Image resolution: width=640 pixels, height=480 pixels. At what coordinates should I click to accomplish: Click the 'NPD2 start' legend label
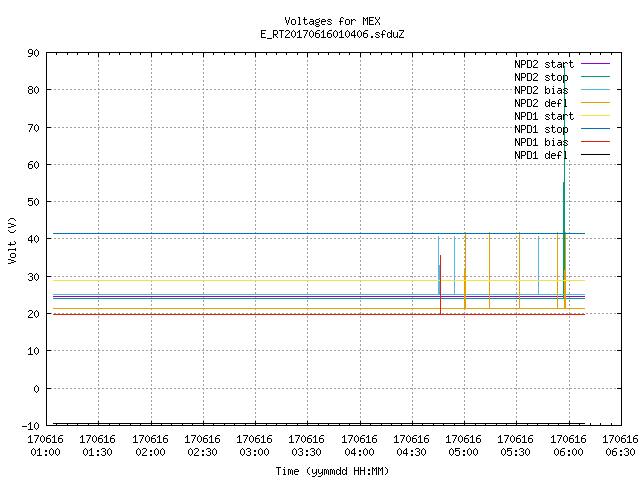point(544,64)
